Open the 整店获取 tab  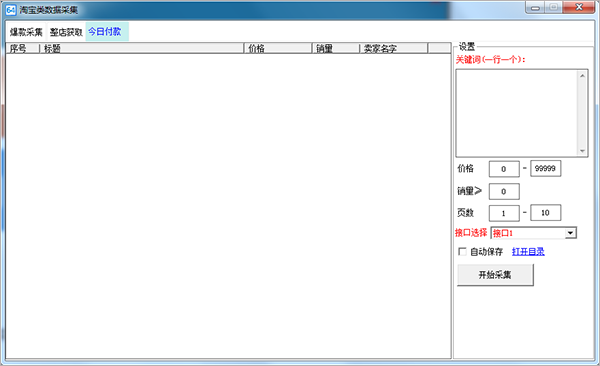tap(66, 32)
